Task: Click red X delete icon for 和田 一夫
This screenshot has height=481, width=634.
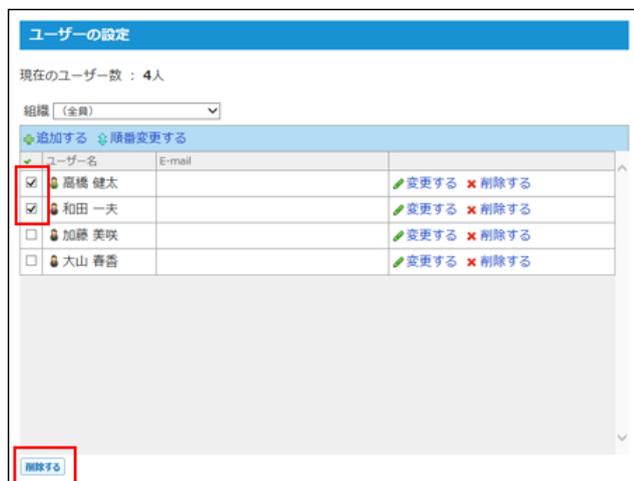Action: point(471,210)
